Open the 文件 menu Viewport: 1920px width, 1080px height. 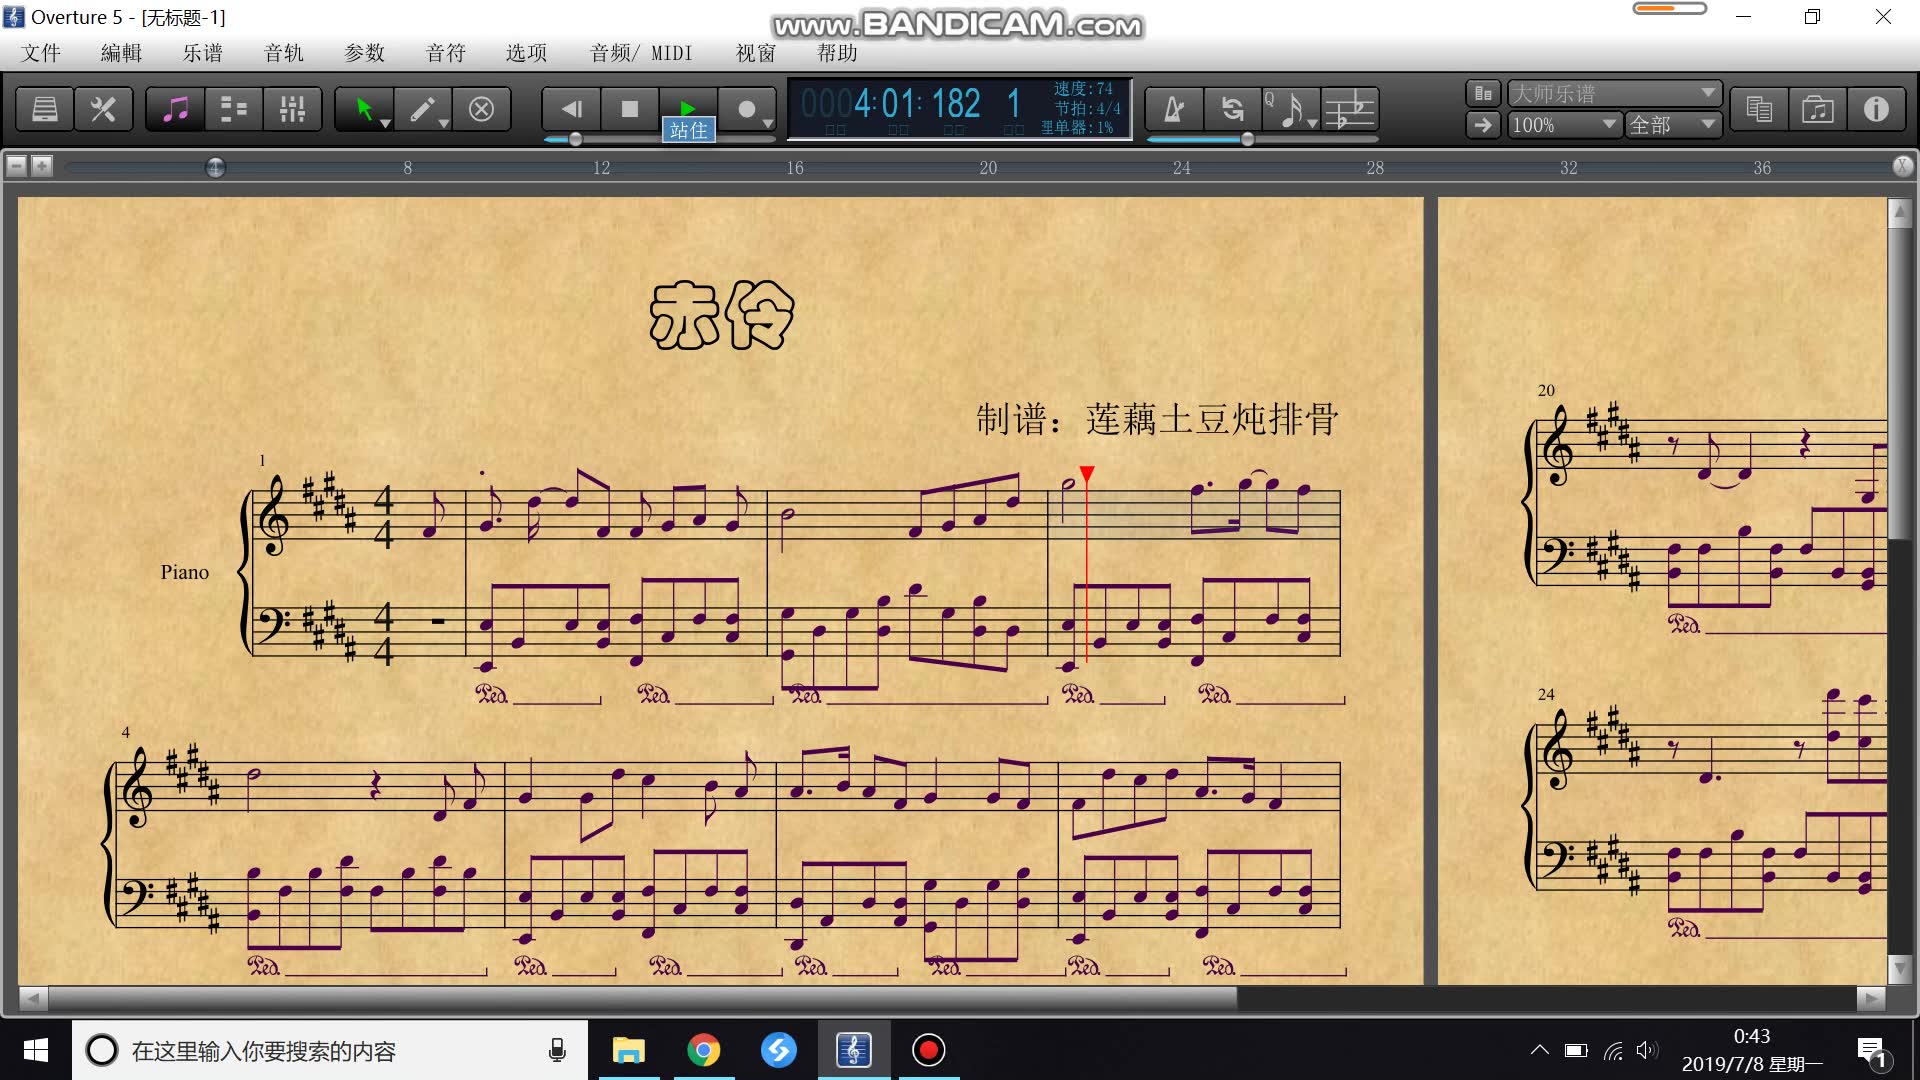click(41, 53)
